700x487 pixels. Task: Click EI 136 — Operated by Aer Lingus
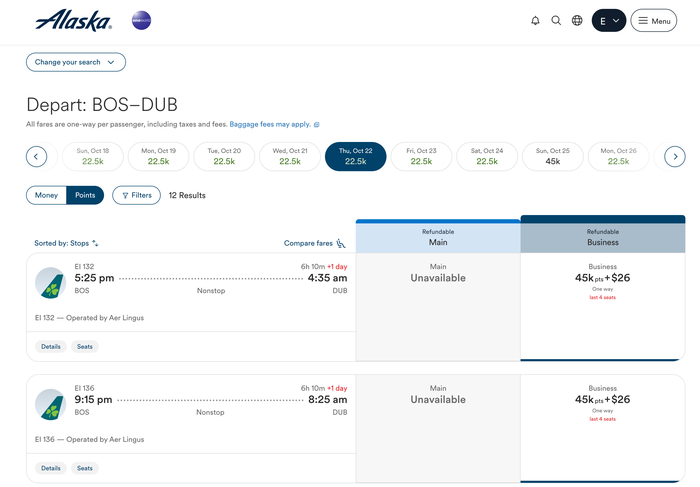(89, 439)
